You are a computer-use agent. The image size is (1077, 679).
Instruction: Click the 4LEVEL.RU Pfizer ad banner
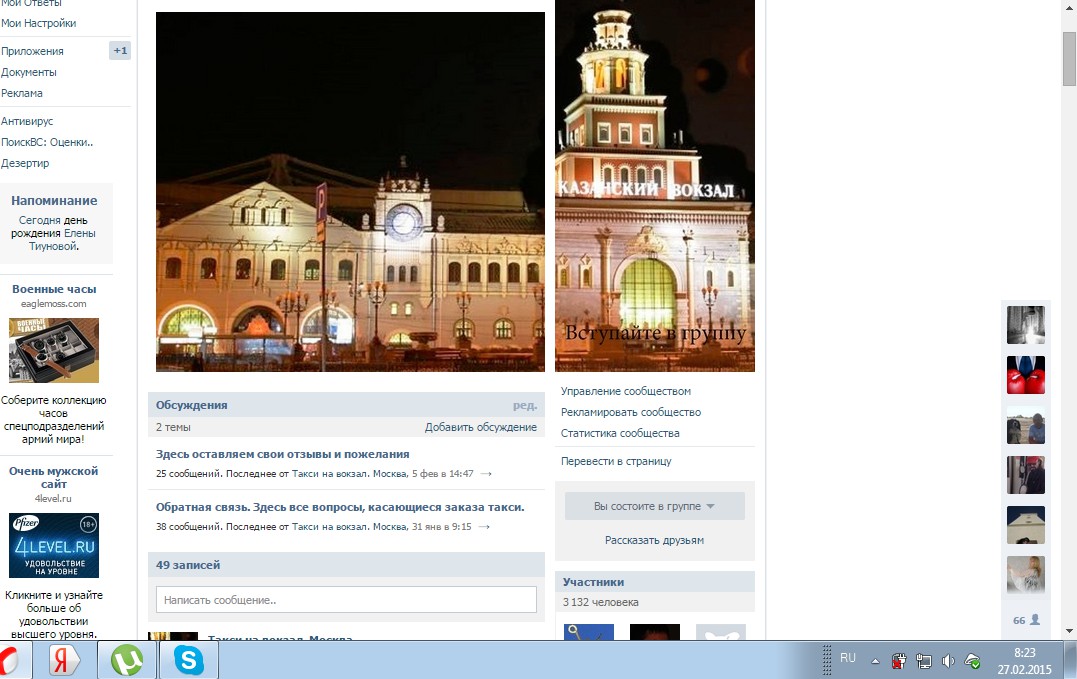[x=54, y=545]
